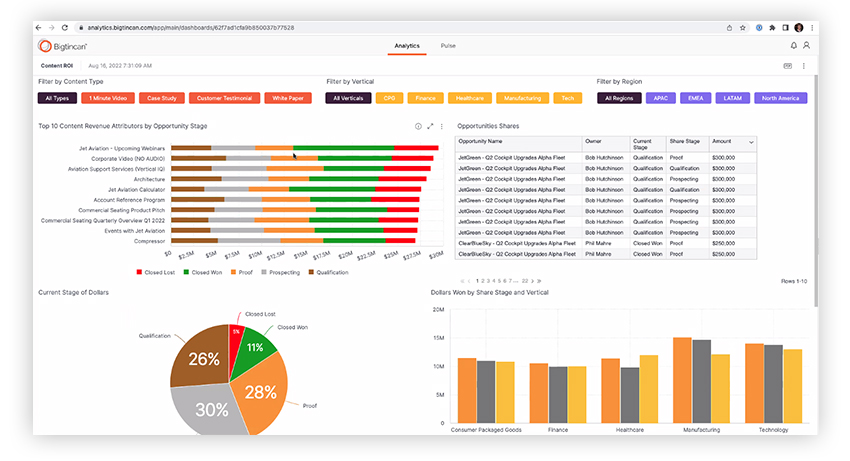Image resolution: width=850 pixels, height=461 pixels.
Task: Jump to last page of Opportunities table
Action: coord(539,281)
